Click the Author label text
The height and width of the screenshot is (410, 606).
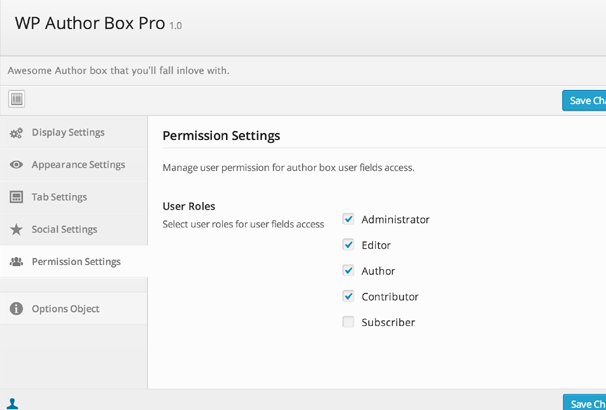(x=378, y=271)
